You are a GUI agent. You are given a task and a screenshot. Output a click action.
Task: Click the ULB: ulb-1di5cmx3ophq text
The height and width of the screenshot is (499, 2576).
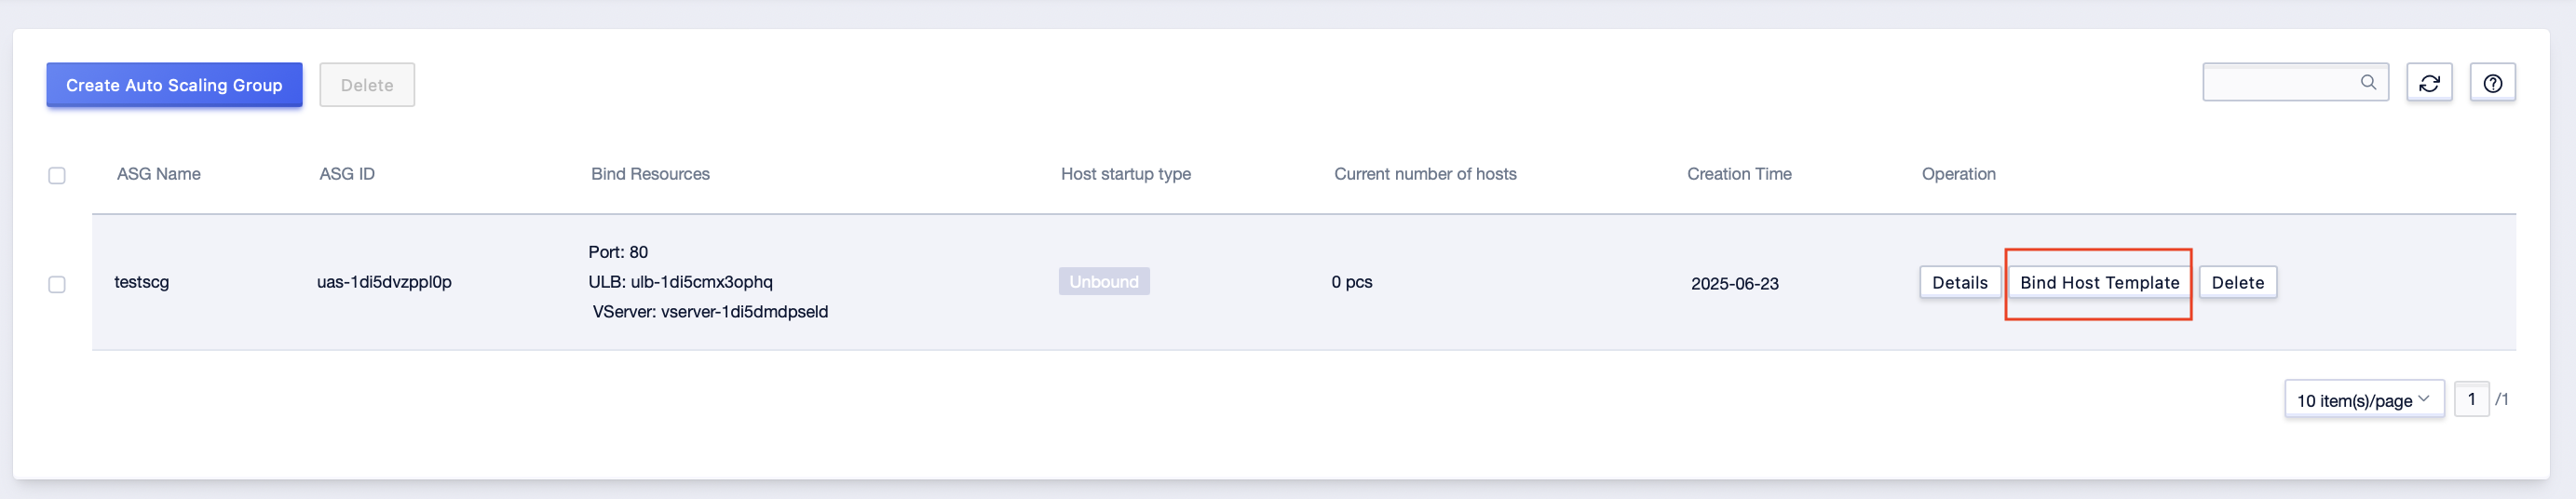point(680,282)
